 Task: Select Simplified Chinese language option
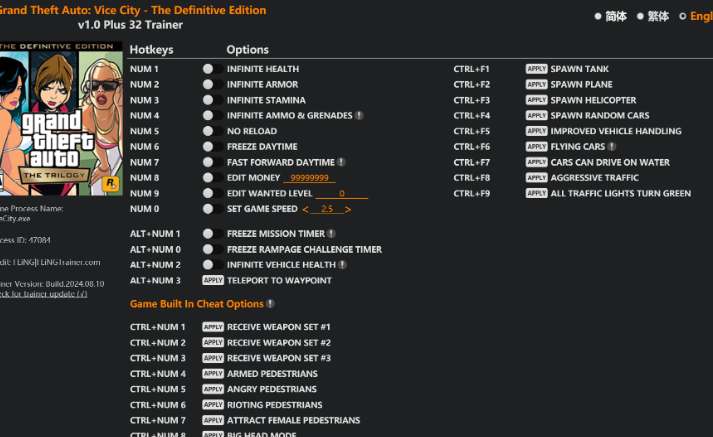tap(611, 16)
